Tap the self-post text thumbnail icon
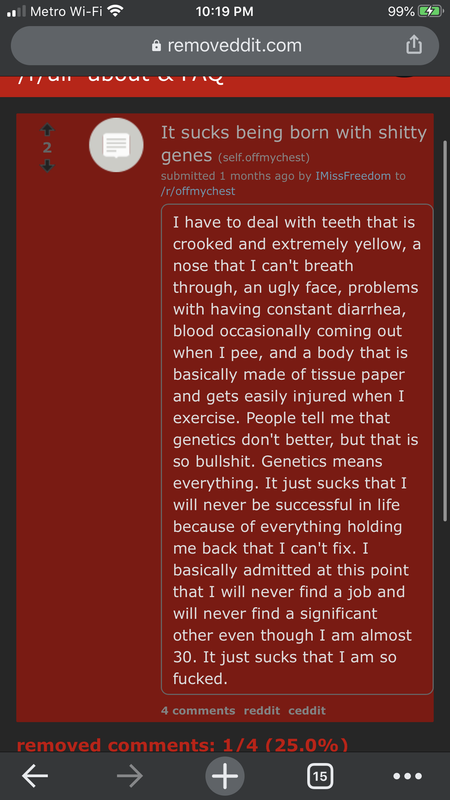The width and height of the screenshot is (450, 800). click(116, 145)
